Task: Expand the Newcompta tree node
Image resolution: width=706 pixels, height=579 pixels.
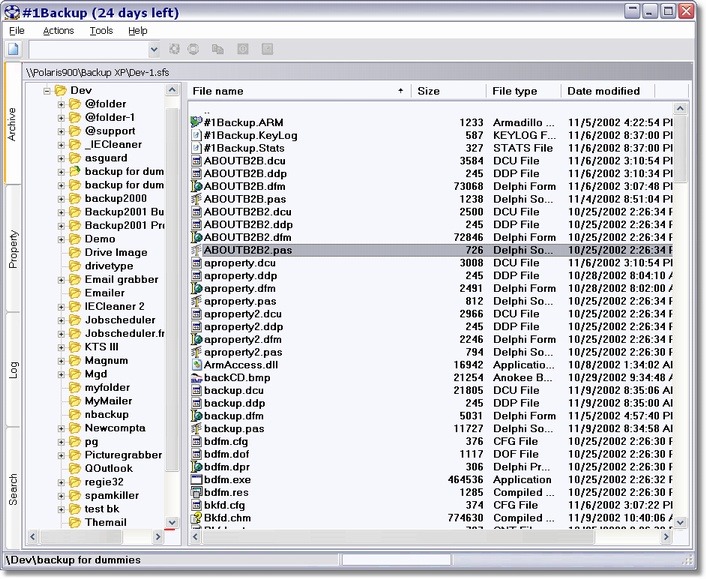Action: click(61, 429)
